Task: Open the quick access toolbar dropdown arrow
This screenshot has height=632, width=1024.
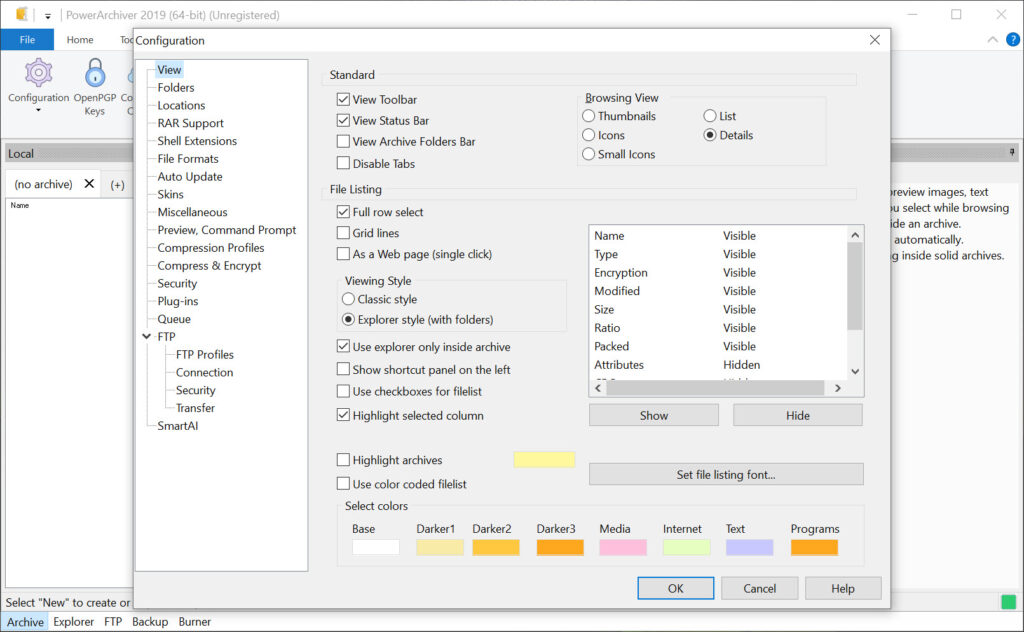Action: click(48, 16)
